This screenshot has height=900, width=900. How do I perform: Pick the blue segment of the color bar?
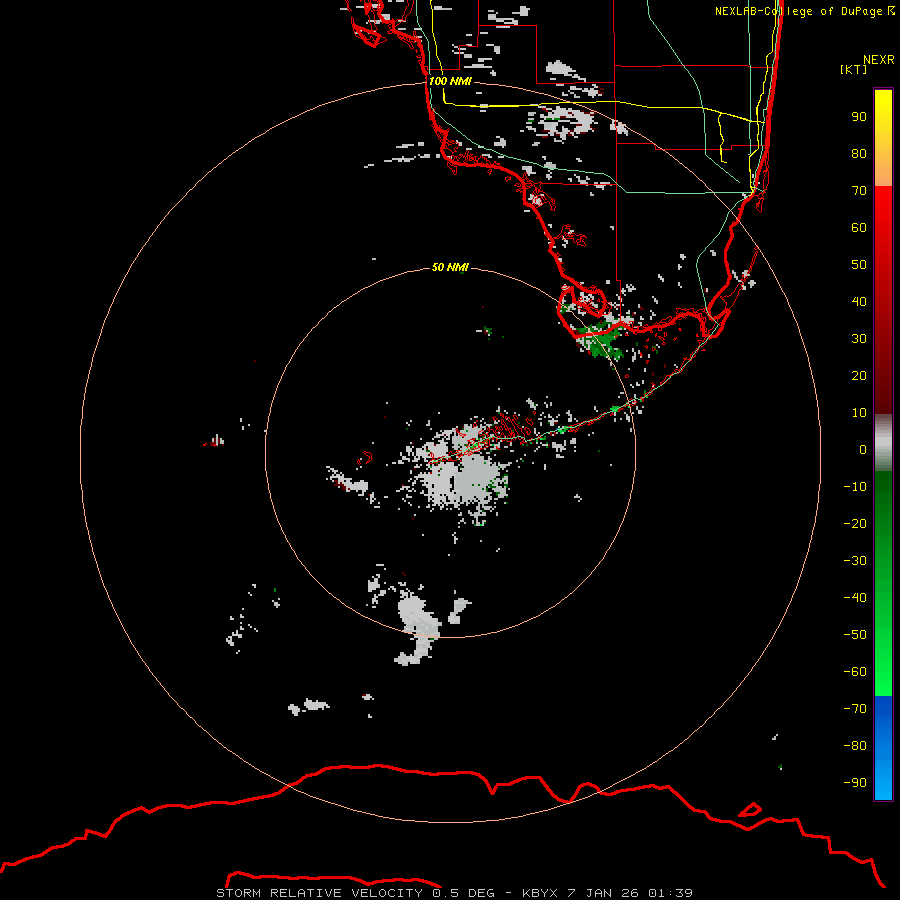[883, 748]
